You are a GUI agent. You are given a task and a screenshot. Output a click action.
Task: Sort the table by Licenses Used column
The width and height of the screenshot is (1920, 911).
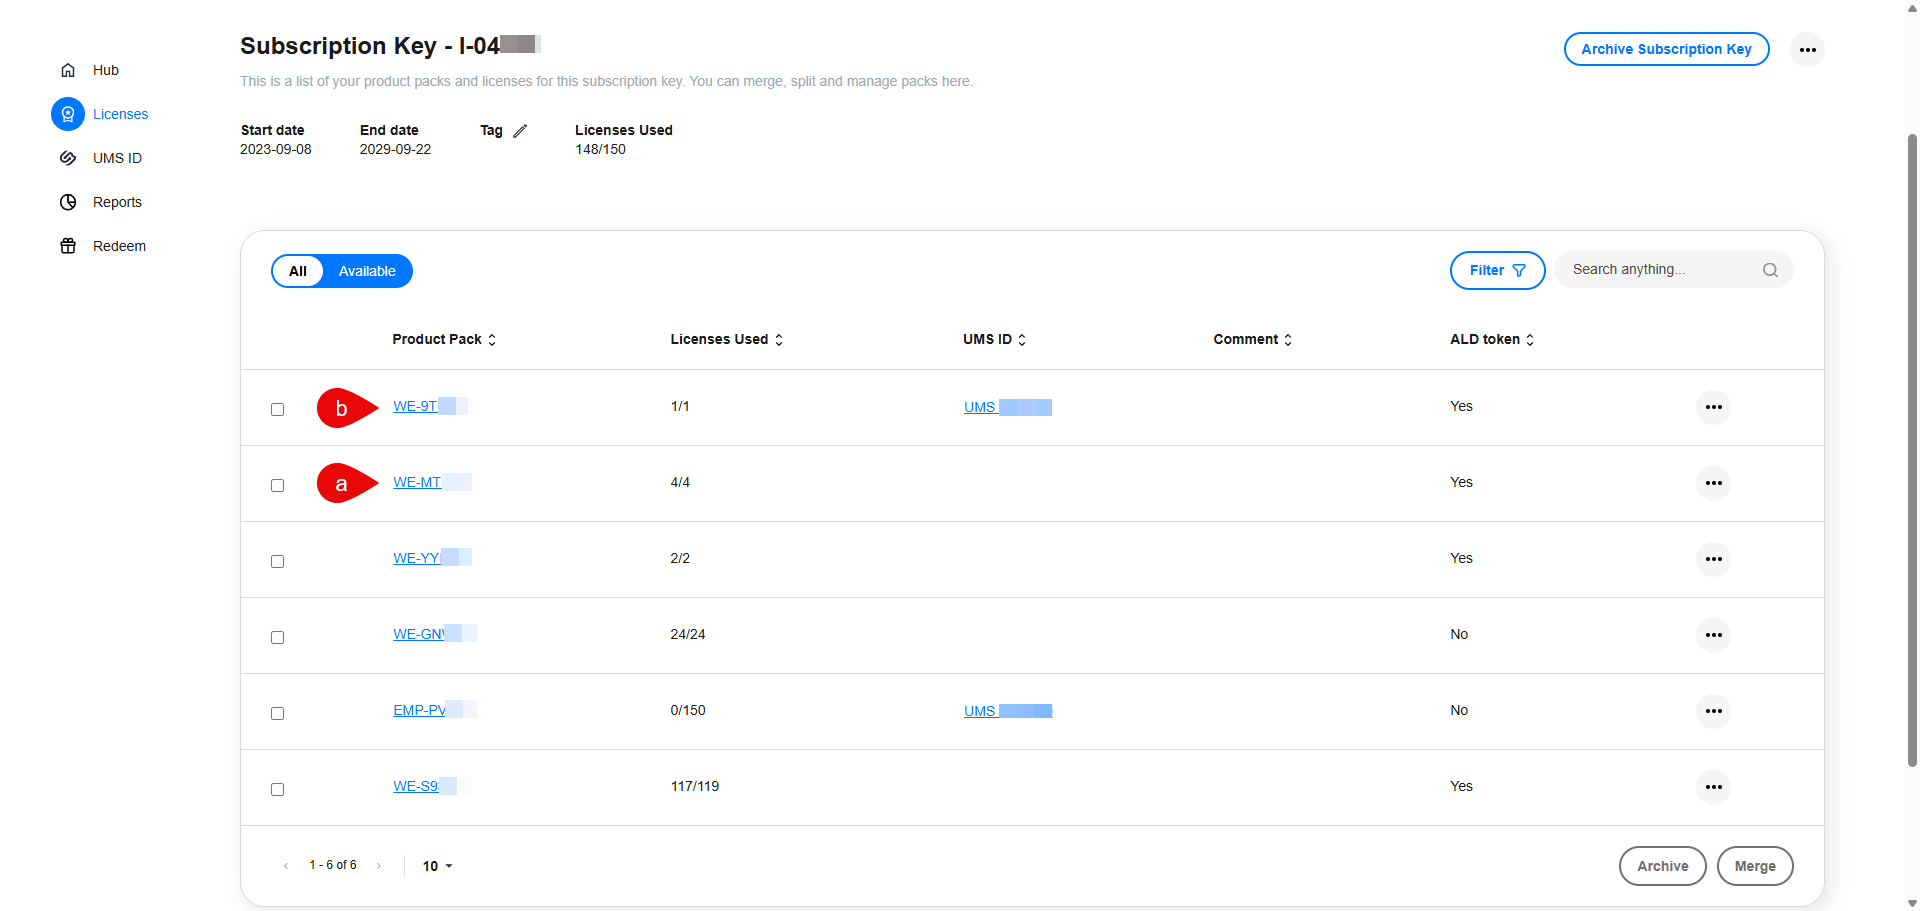tap(780, 339)
